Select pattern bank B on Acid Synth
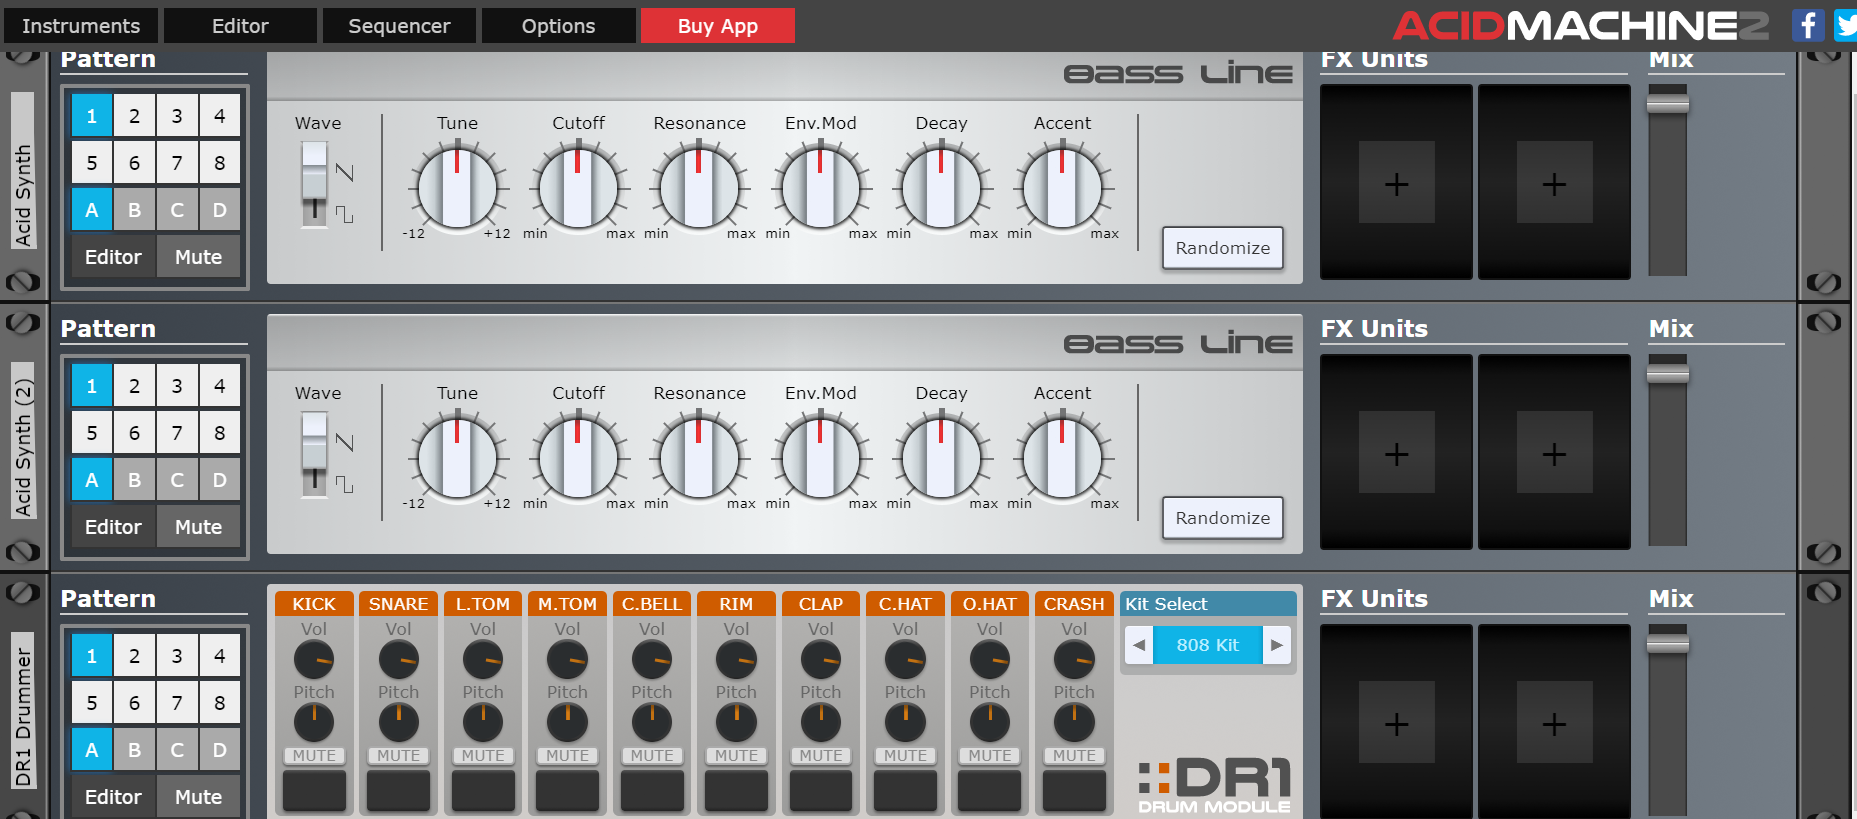1857x819 pixels. click(x=134, y=210)
